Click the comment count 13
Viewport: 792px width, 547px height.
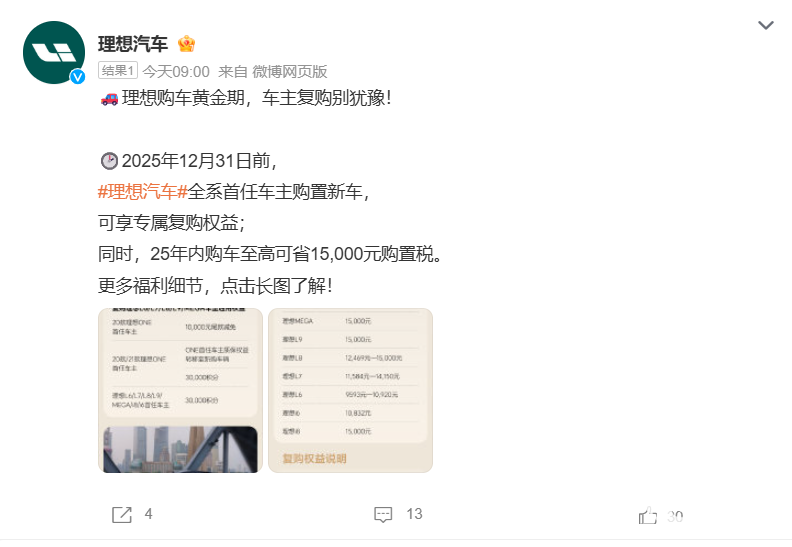[414, 514]
